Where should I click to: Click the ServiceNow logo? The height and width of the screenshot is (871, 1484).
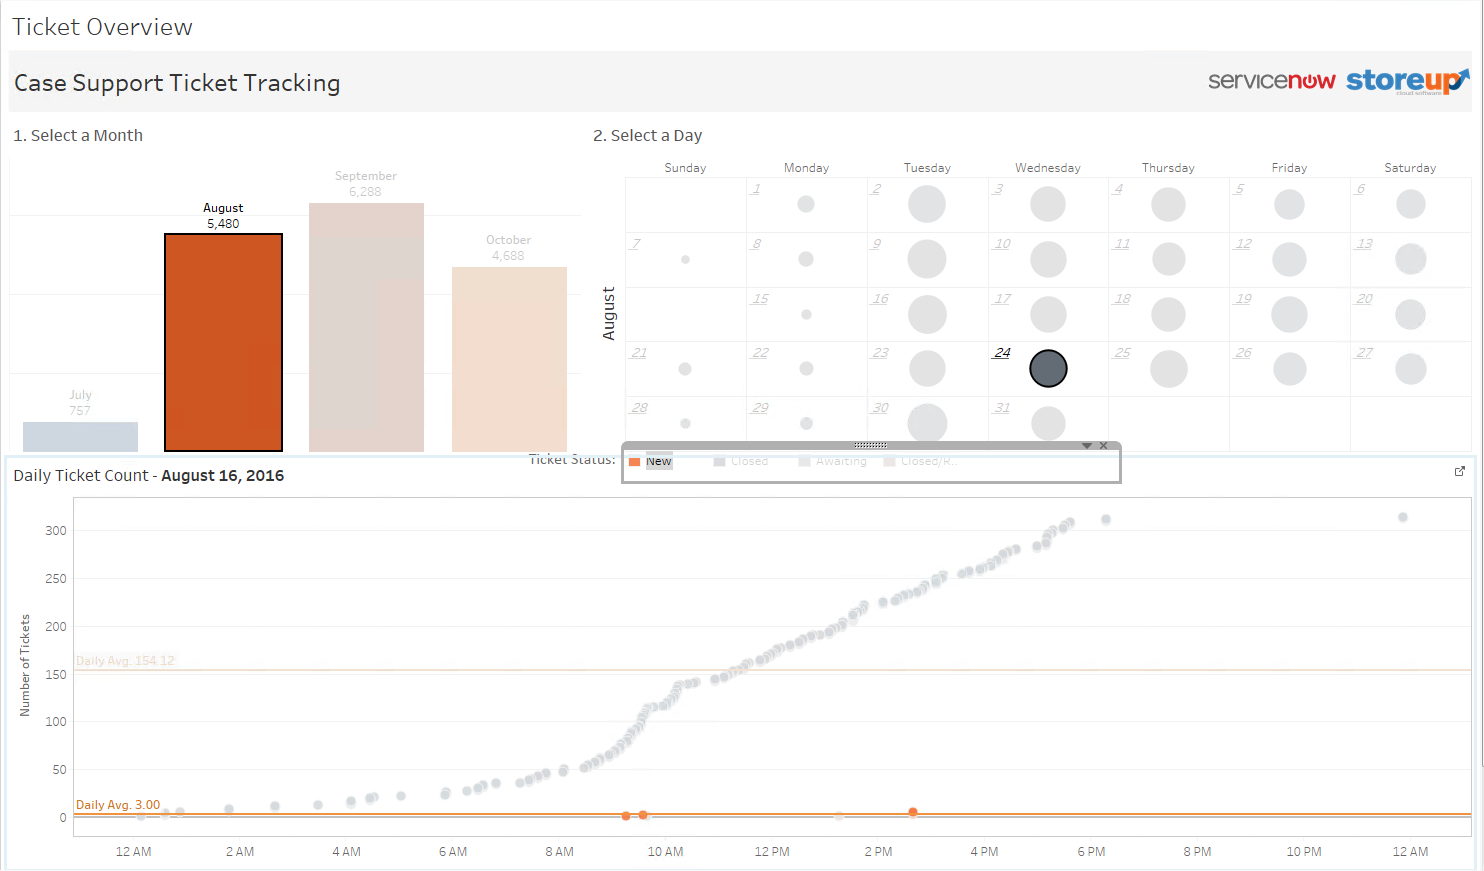click(x=1272, y=80)
